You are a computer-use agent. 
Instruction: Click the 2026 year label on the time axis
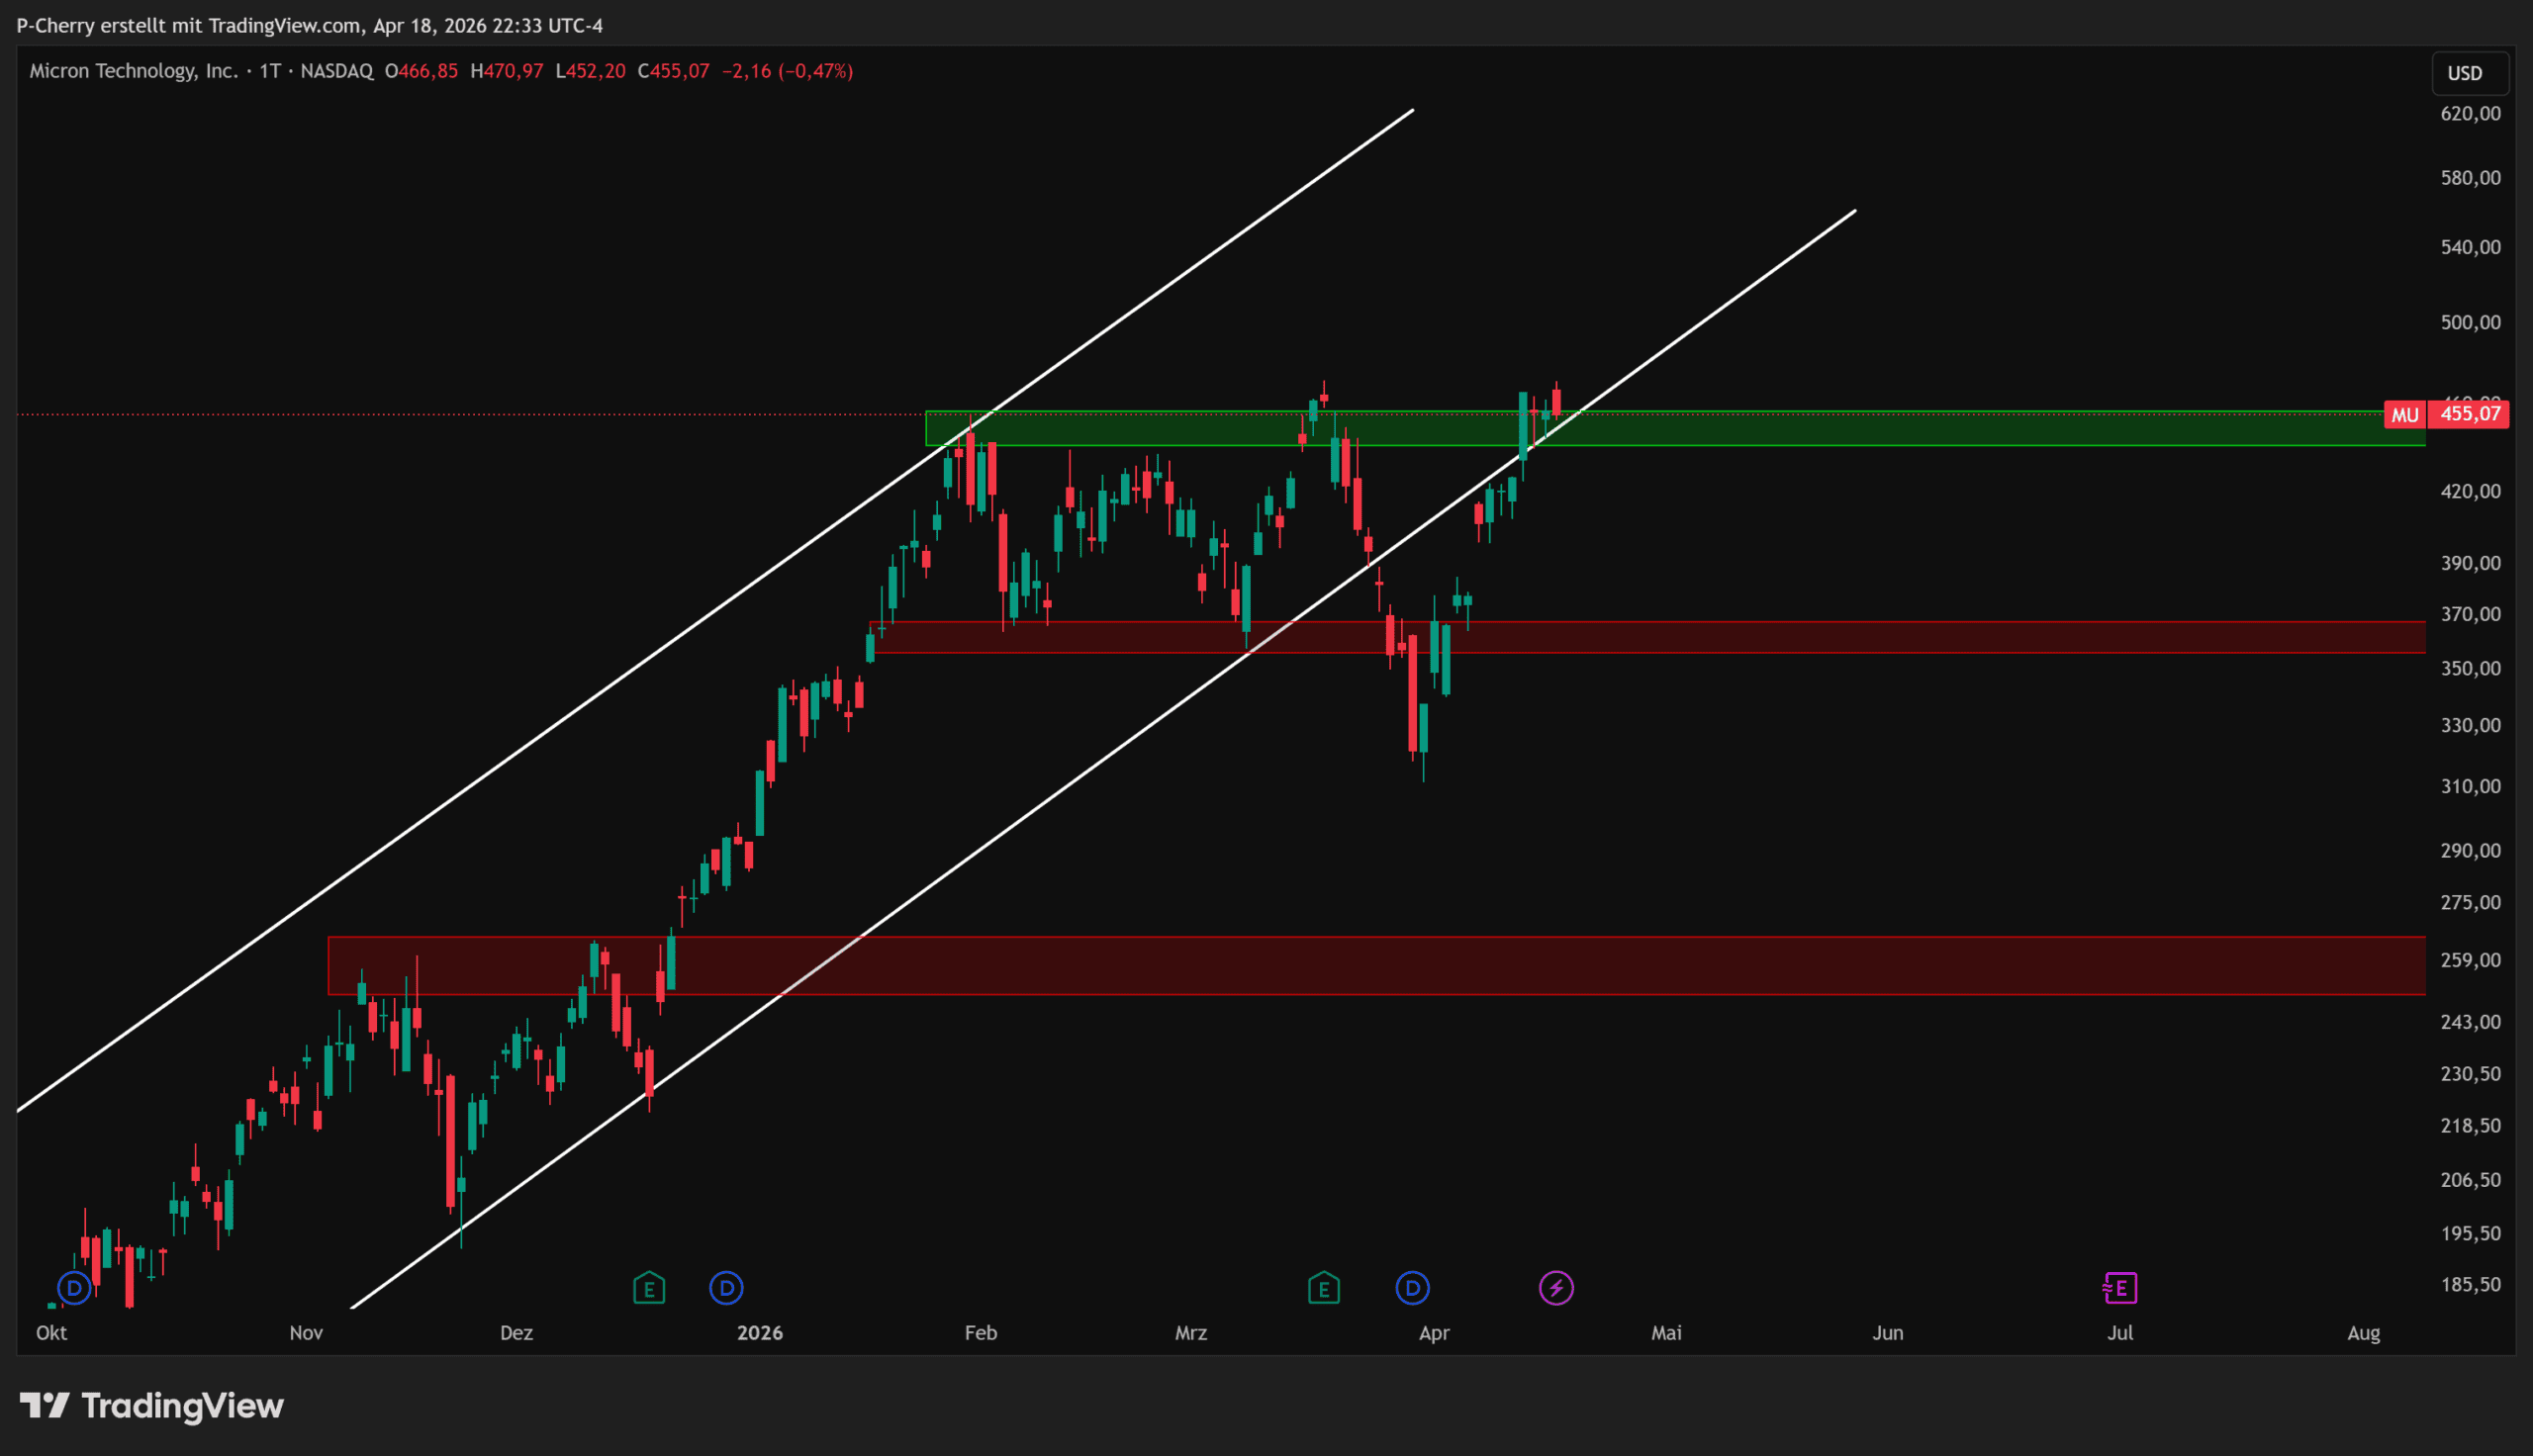(759, 1333)
